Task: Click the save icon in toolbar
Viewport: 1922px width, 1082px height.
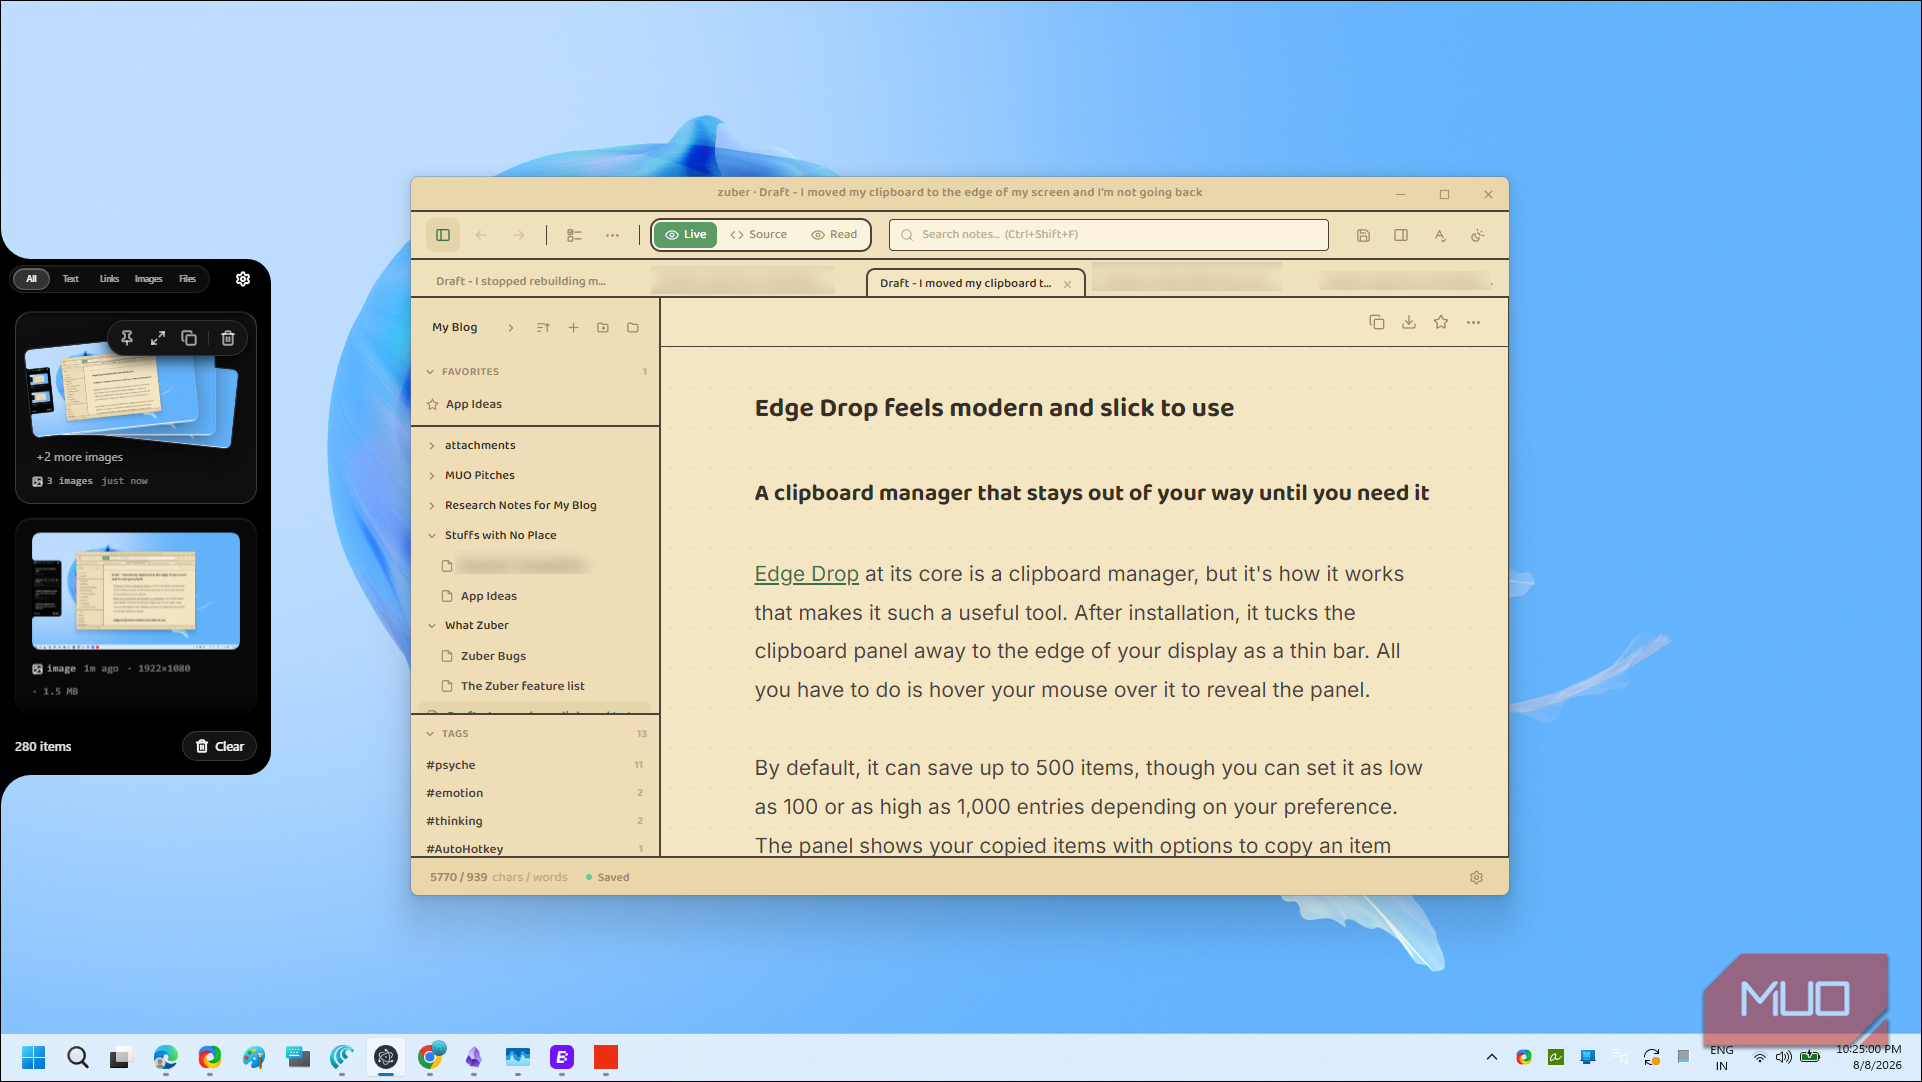Action: 1363,235
